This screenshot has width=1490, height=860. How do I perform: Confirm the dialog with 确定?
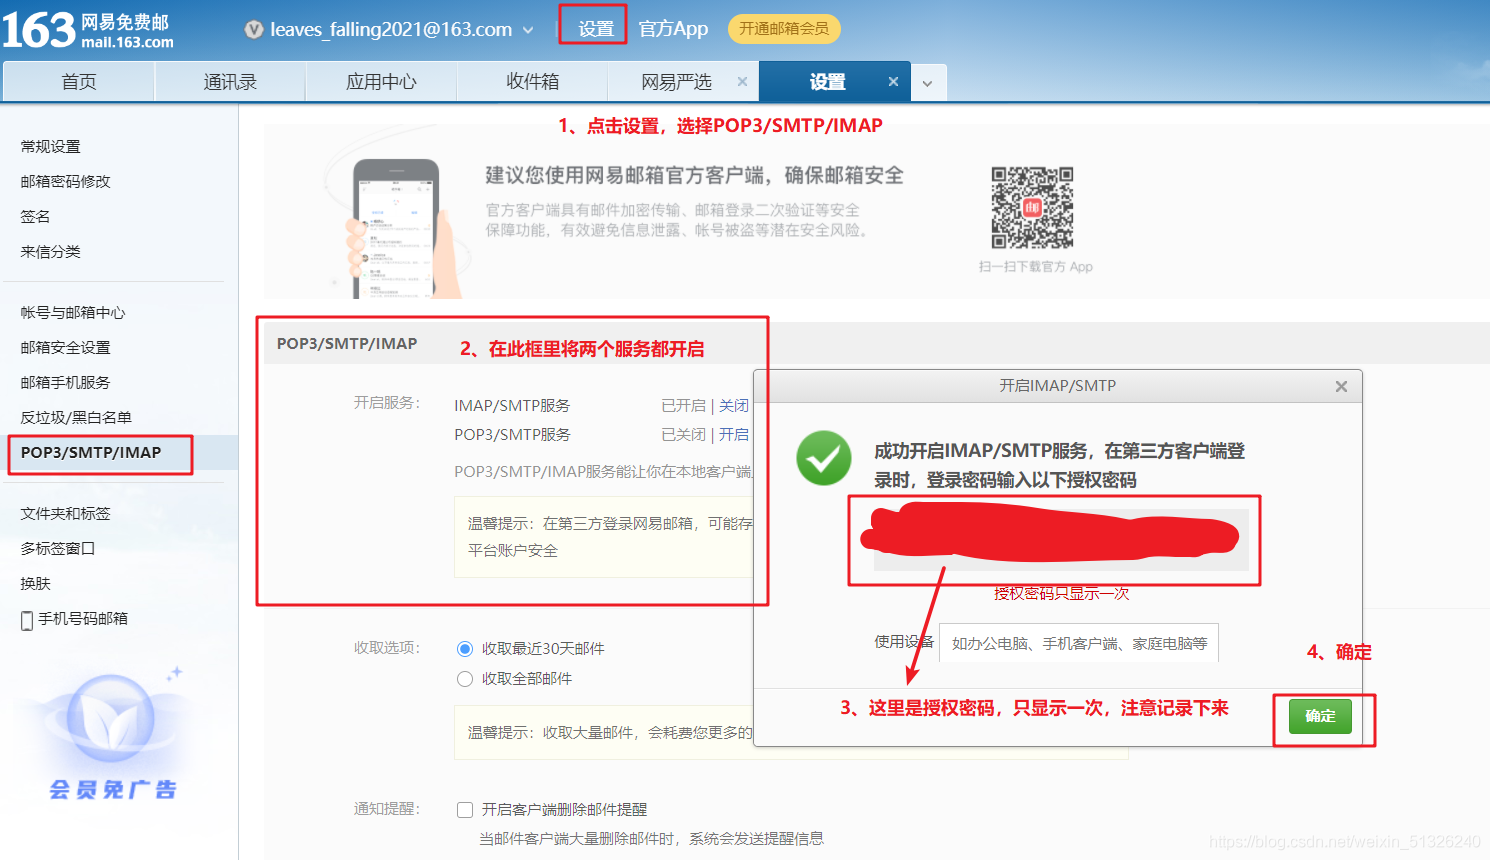[x=1320, y=716]
